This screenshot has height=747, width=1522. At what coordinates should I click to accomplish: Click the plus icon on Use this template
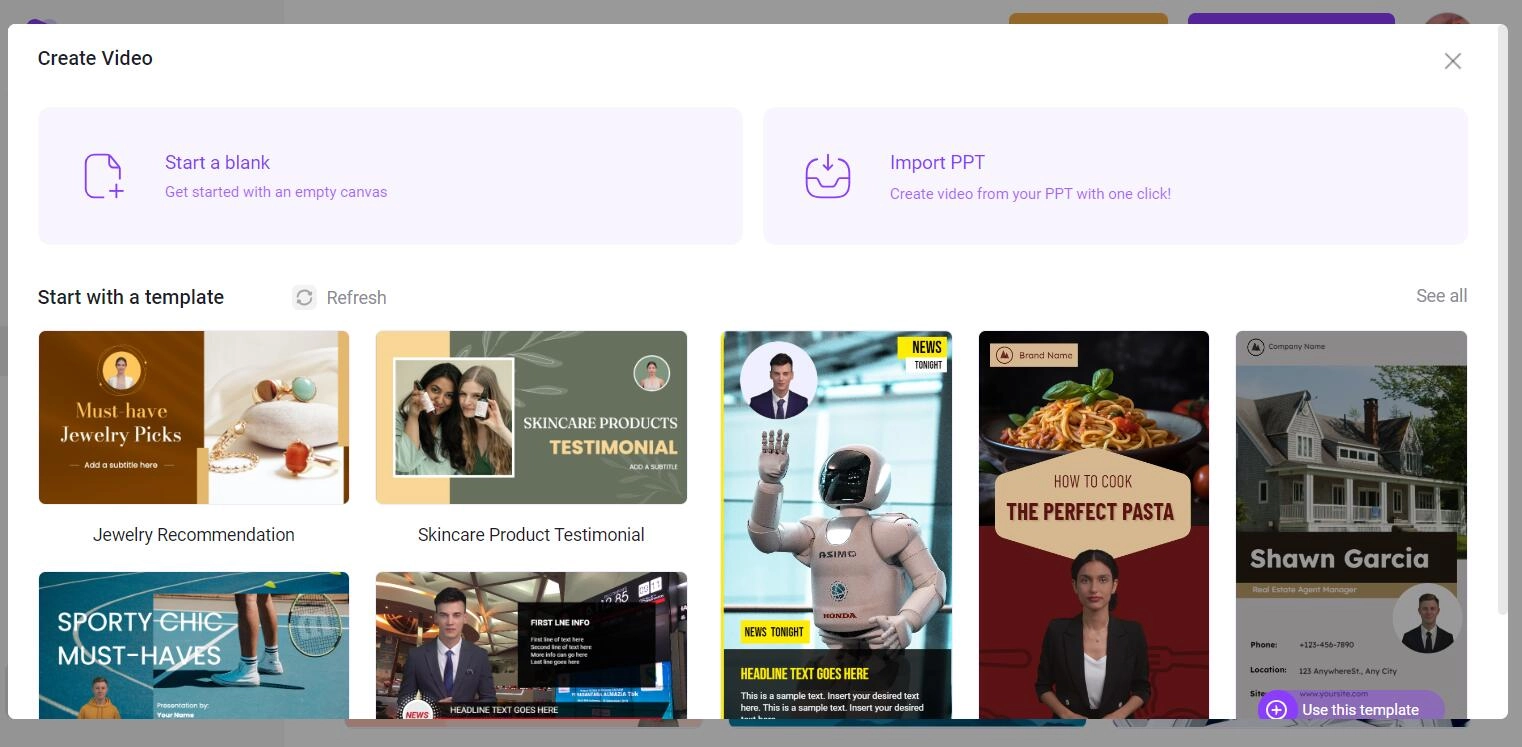pyautogui.click(x=1276, y=710)
